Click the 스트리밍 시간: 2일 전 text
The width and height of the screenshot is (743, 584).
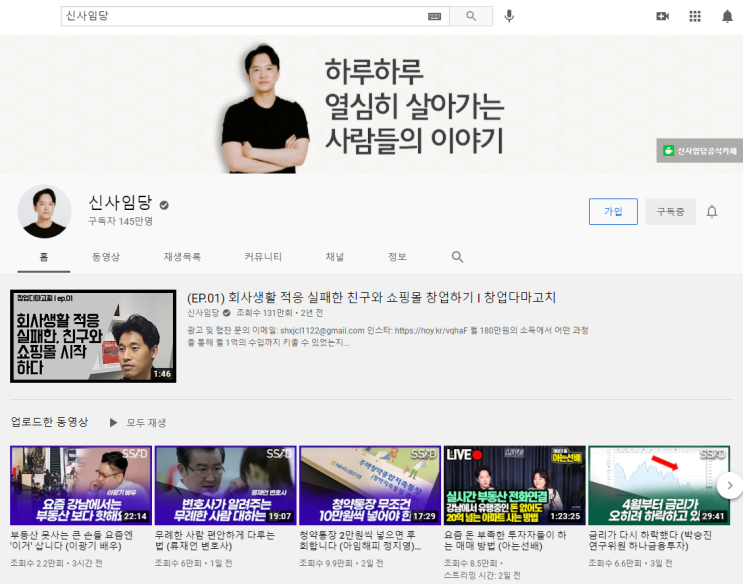pyautogui.click(x=482, y=575)
